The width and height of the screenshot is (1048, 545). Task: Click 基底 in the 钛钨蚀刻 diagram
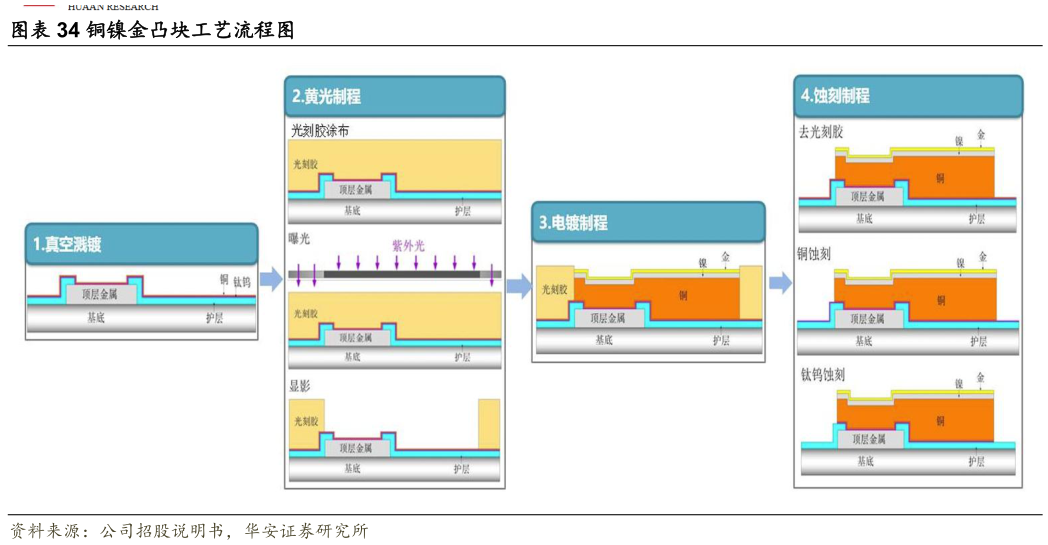tap(865, 461)
